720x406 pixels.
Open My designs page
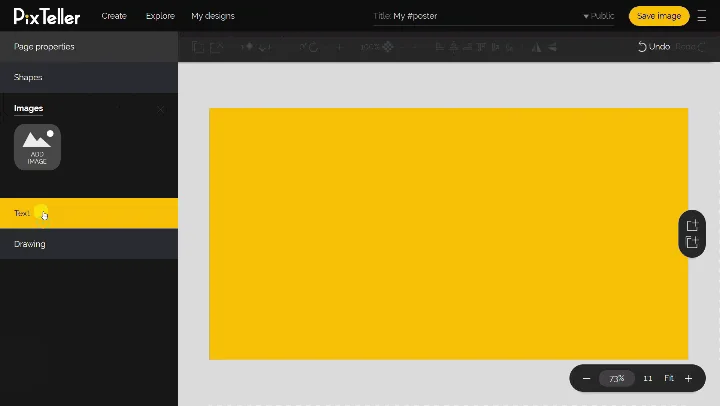coord(211,16)
